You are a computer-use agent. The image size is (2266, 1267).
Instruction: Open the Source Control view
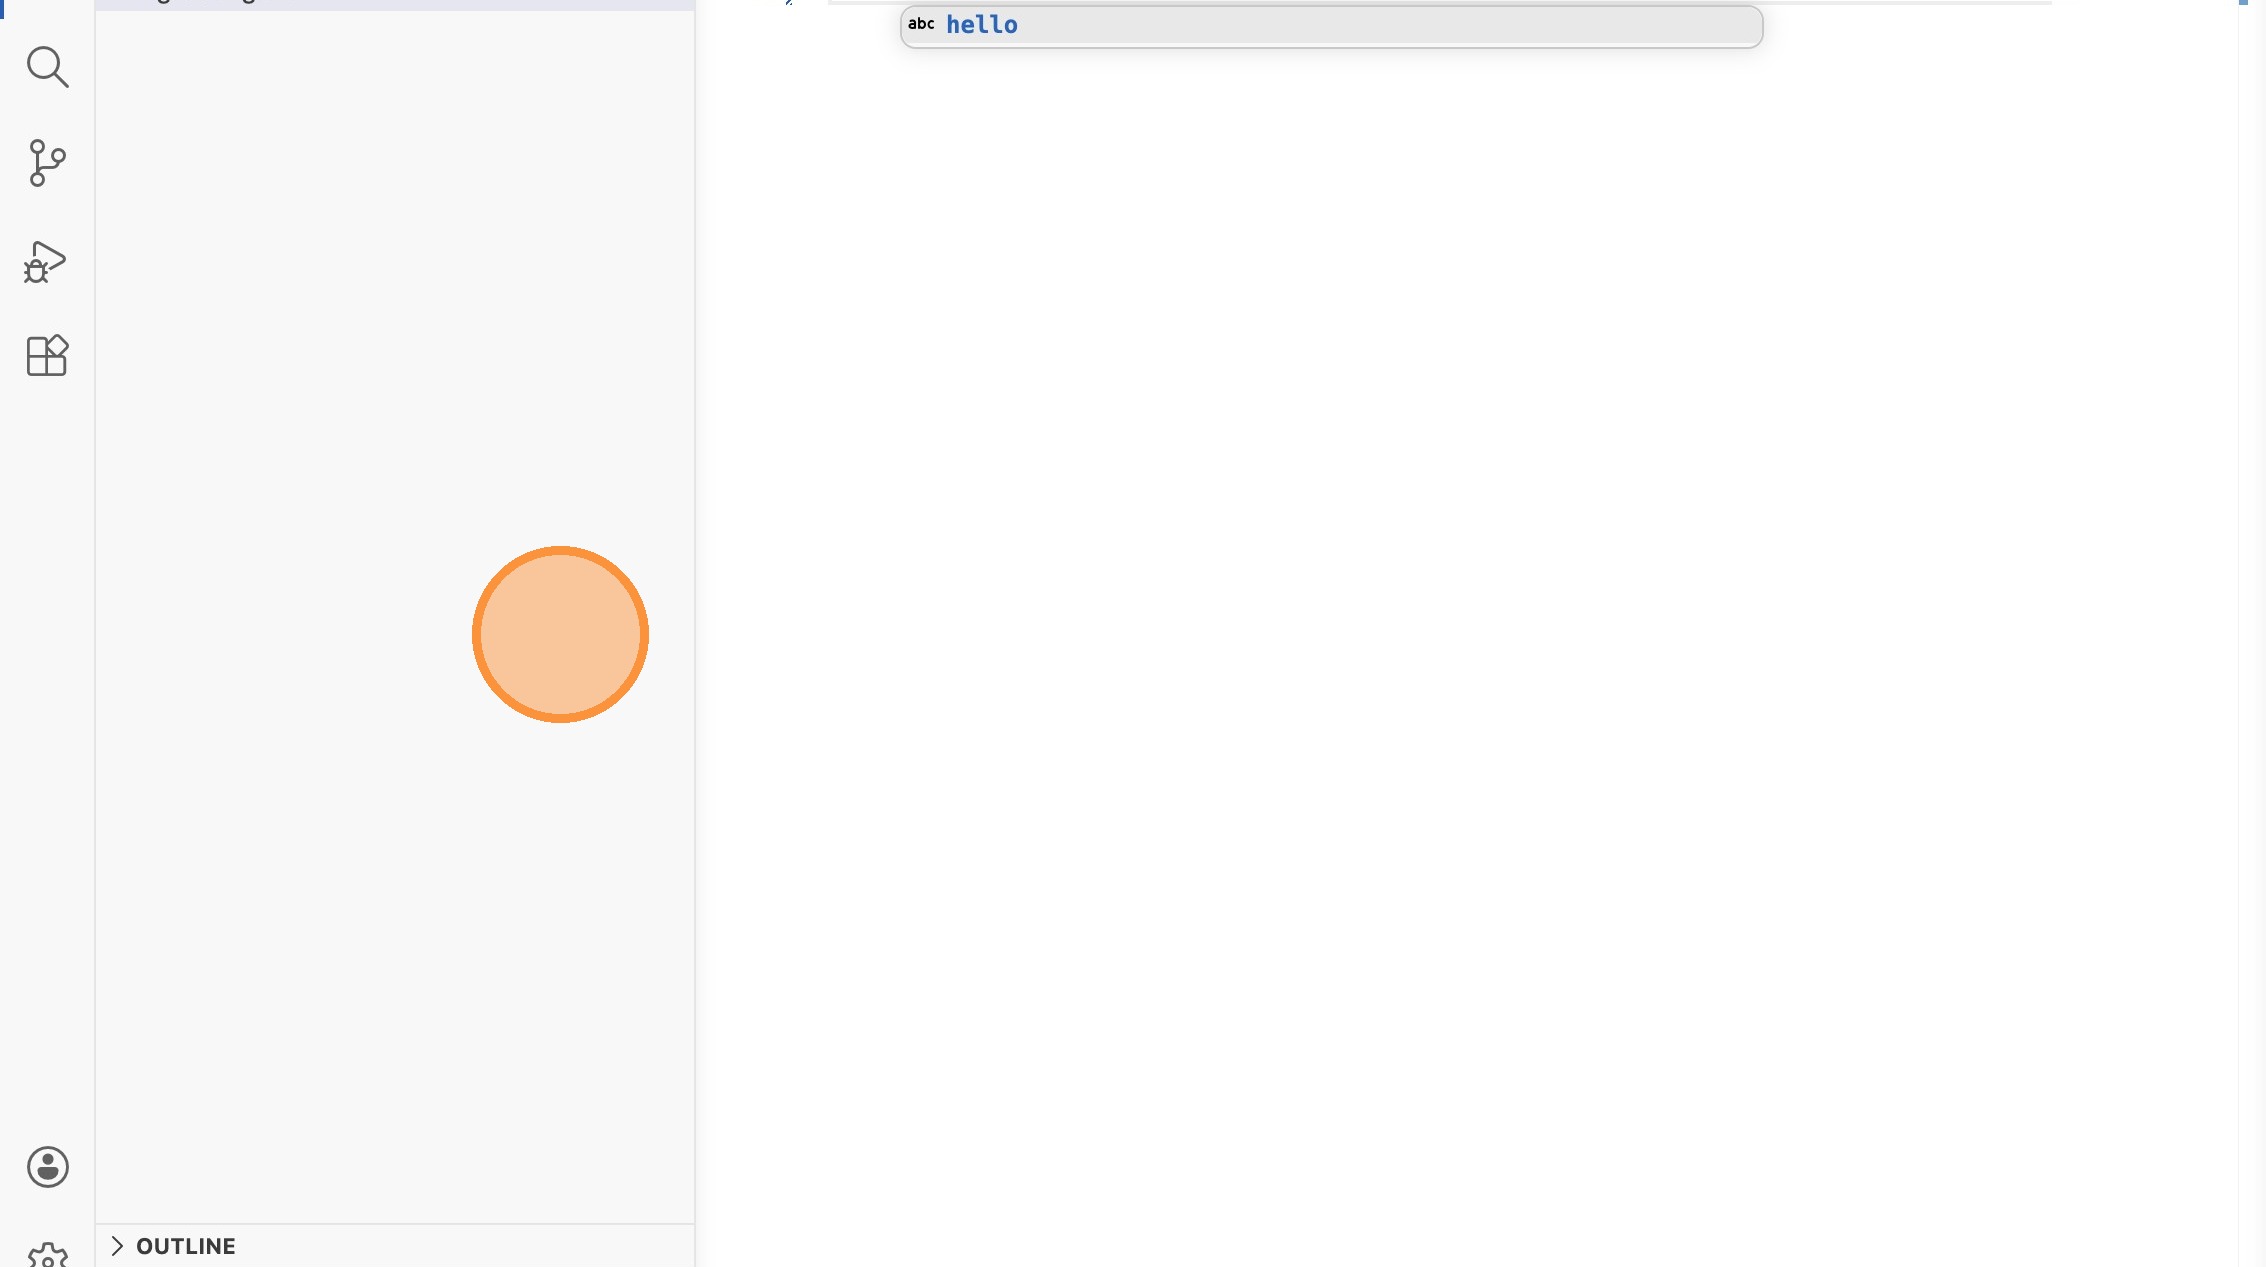pyautogui.click(x=47, y=163)
